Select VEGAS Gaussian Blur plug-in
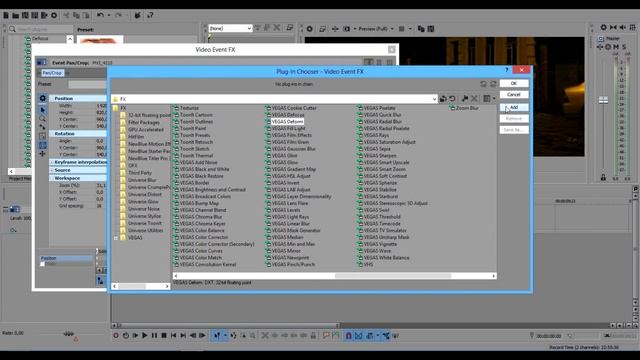The width and height of the screenshot is (640, 360). [293, 149]
